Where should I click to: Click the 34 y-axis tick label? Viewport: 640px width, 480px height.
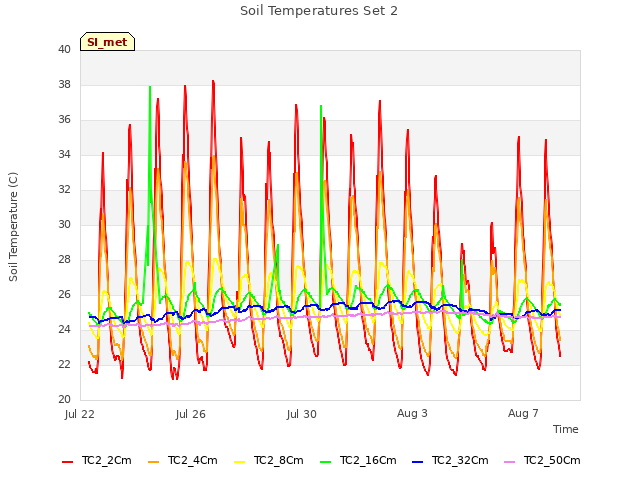click(x=64, y=154)
